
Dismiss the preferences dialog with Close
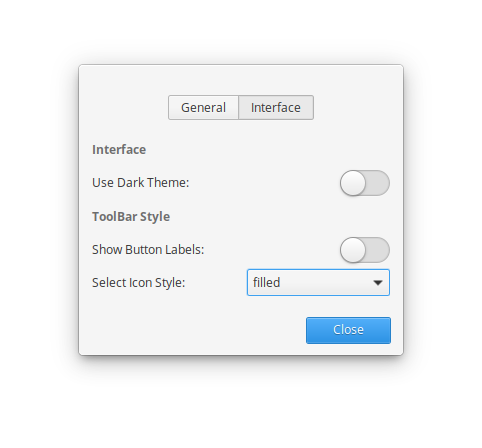point(348,330)
